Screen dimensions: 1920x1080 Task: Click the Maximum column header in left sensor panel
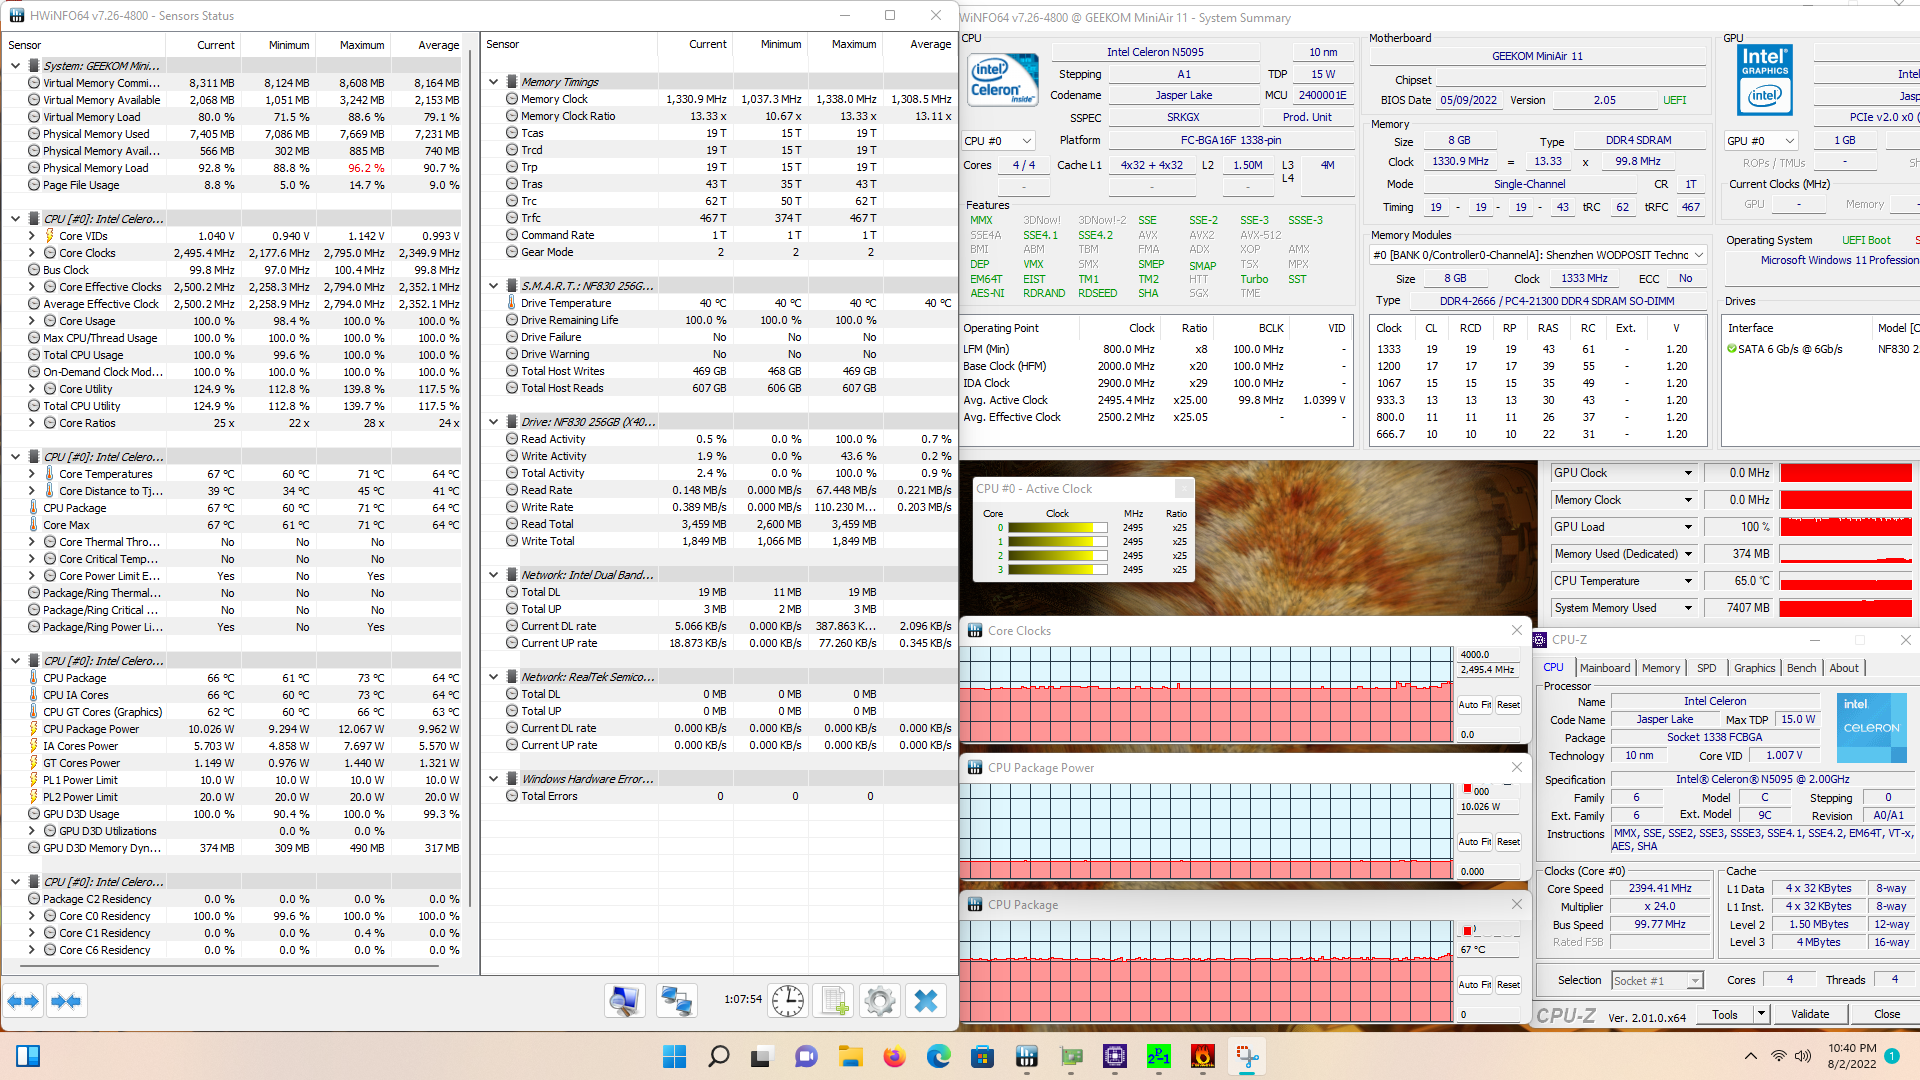[362, 45]
